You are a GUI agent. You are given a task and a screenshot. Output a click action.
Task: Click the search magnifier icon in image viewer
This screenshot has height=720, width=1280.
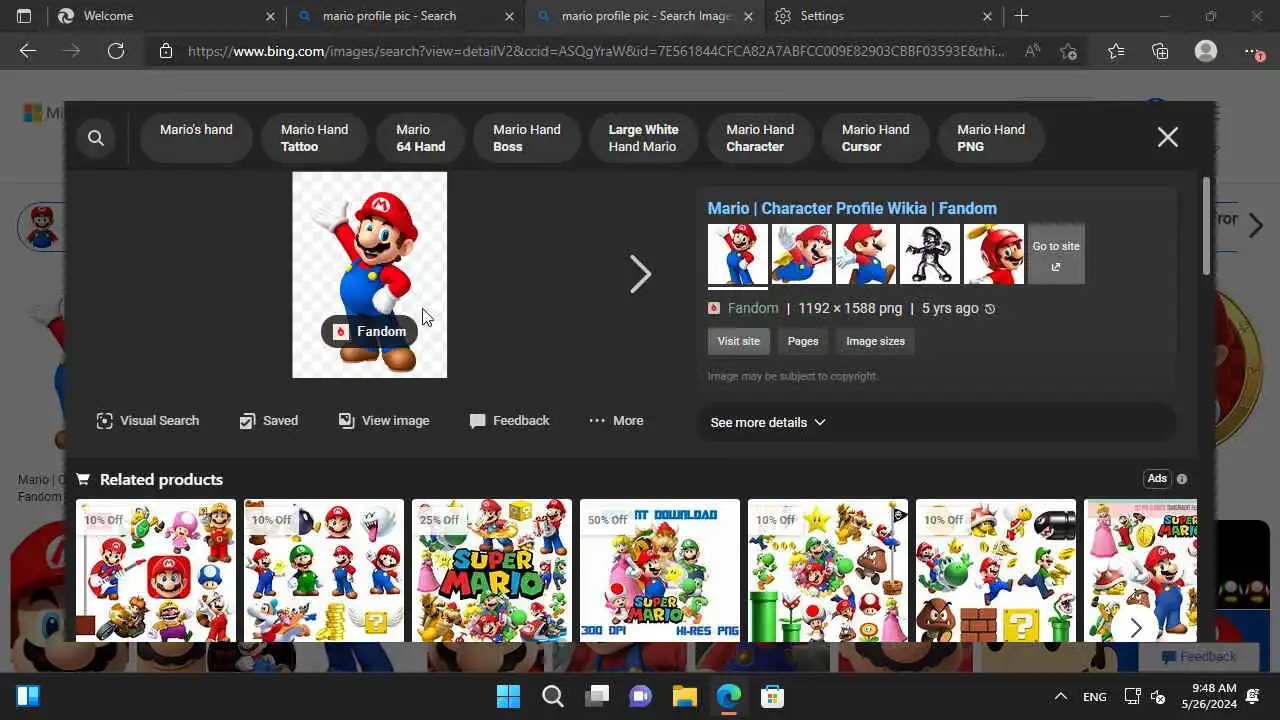(96, 138)
